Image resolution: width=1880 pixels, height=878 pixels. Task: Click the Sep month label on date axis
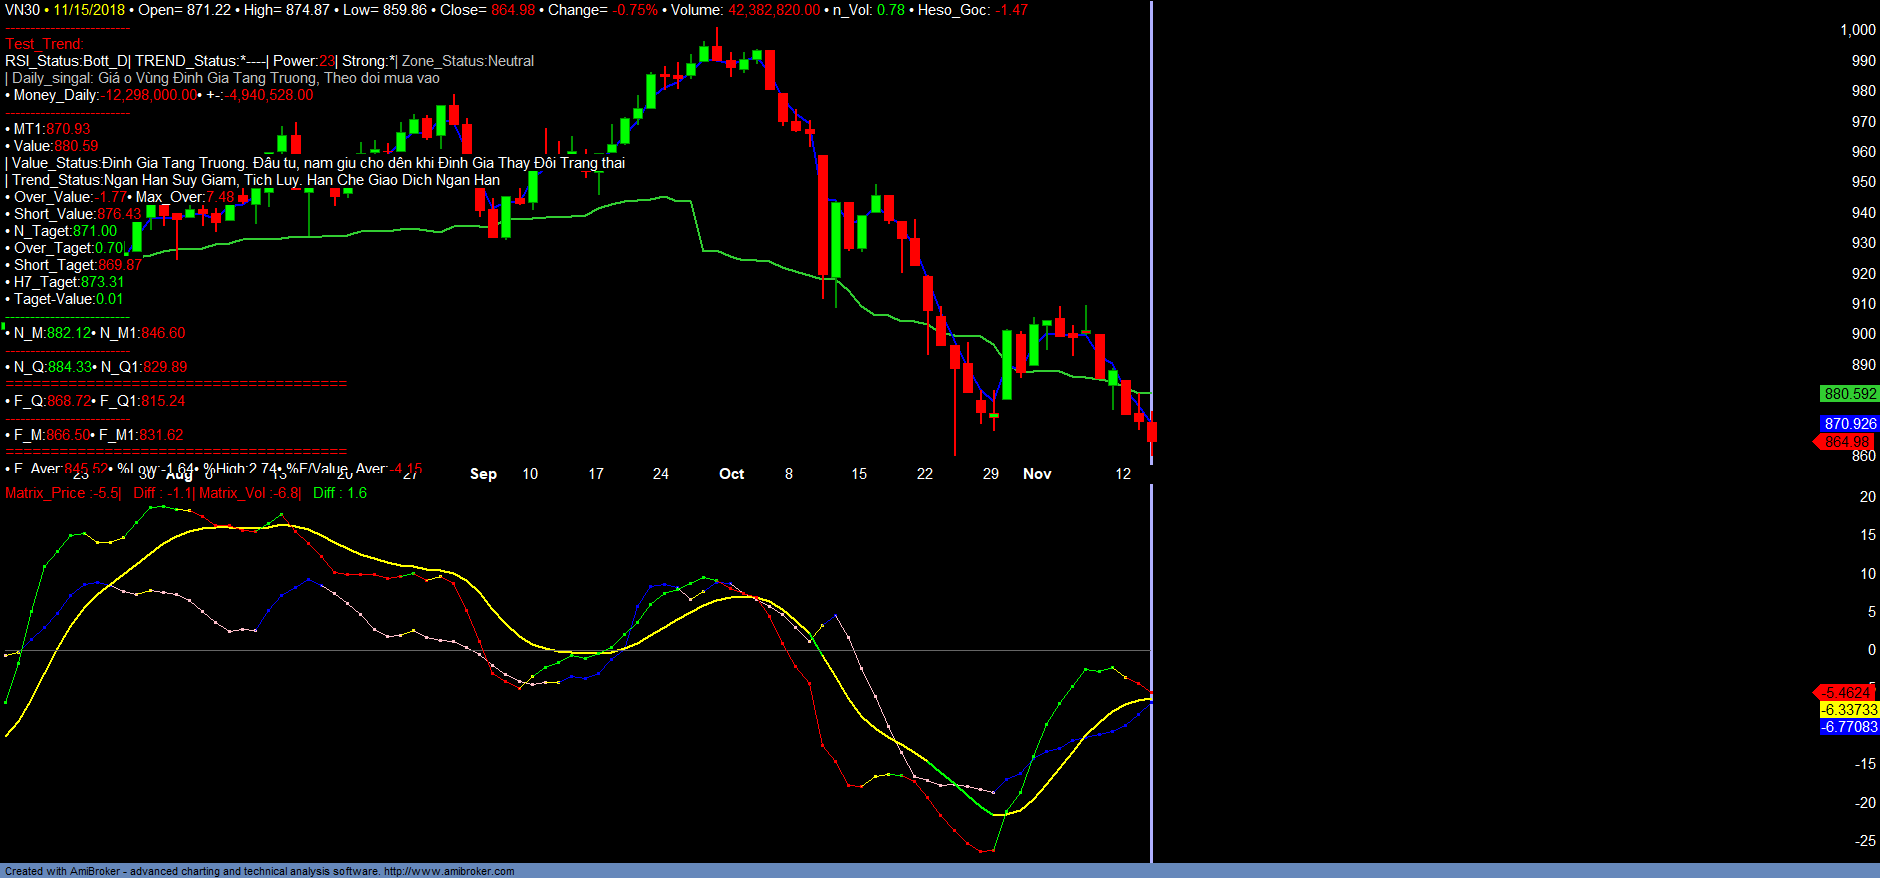(483, 474)
